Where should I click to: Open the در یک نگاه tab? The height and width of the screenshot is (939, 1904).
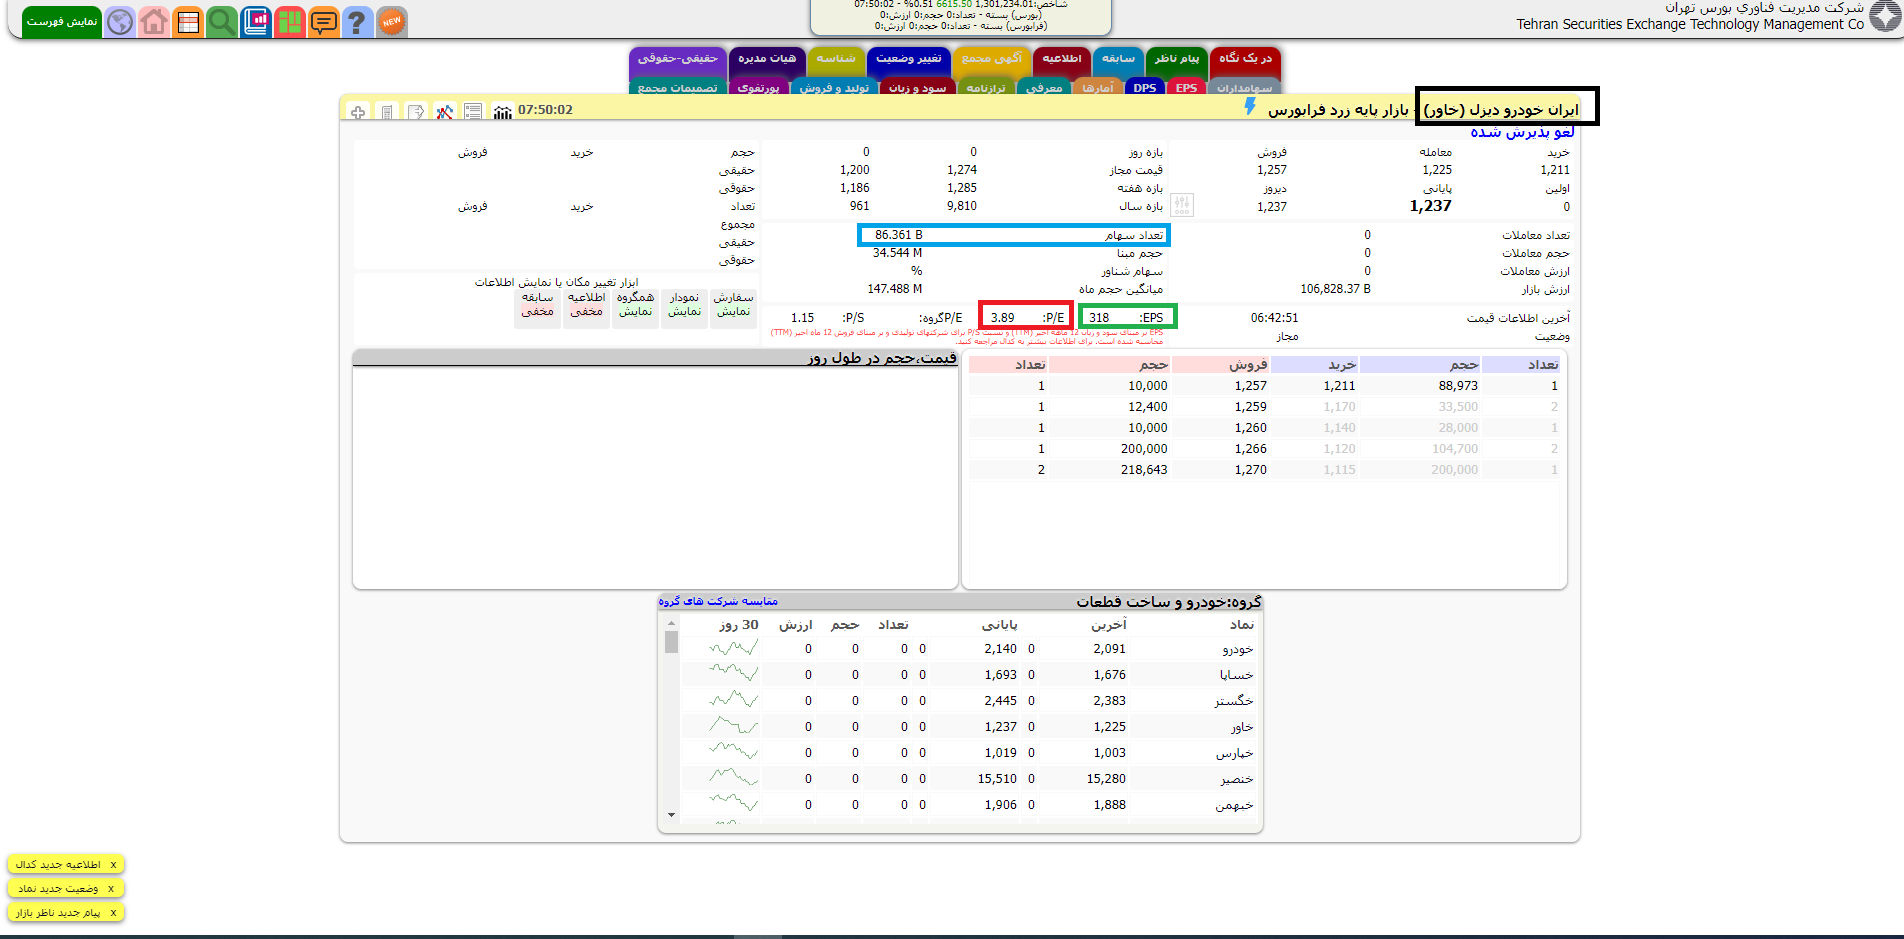tap(1246, 60)
